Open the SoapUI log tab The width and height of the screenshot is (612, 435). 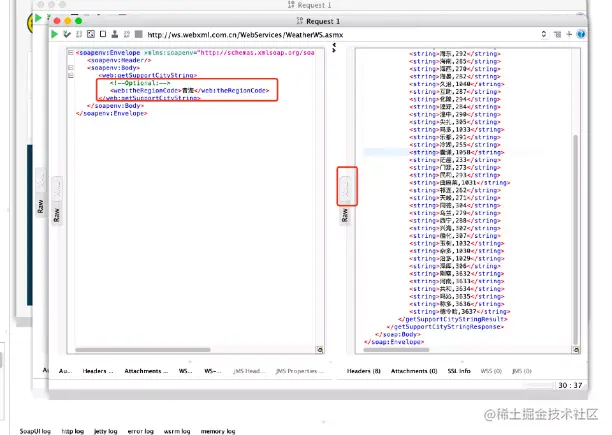[35, 431]
